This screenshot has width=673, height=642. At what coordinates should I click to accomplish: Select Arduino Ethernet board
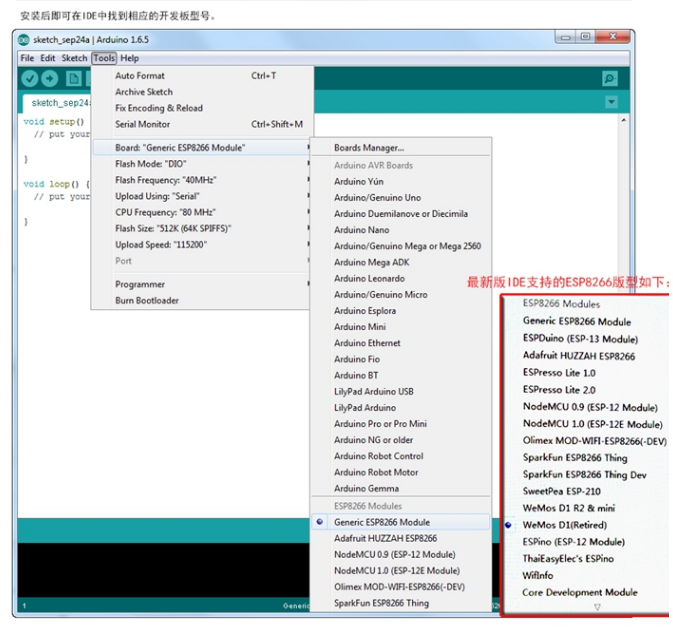(400, 343)
